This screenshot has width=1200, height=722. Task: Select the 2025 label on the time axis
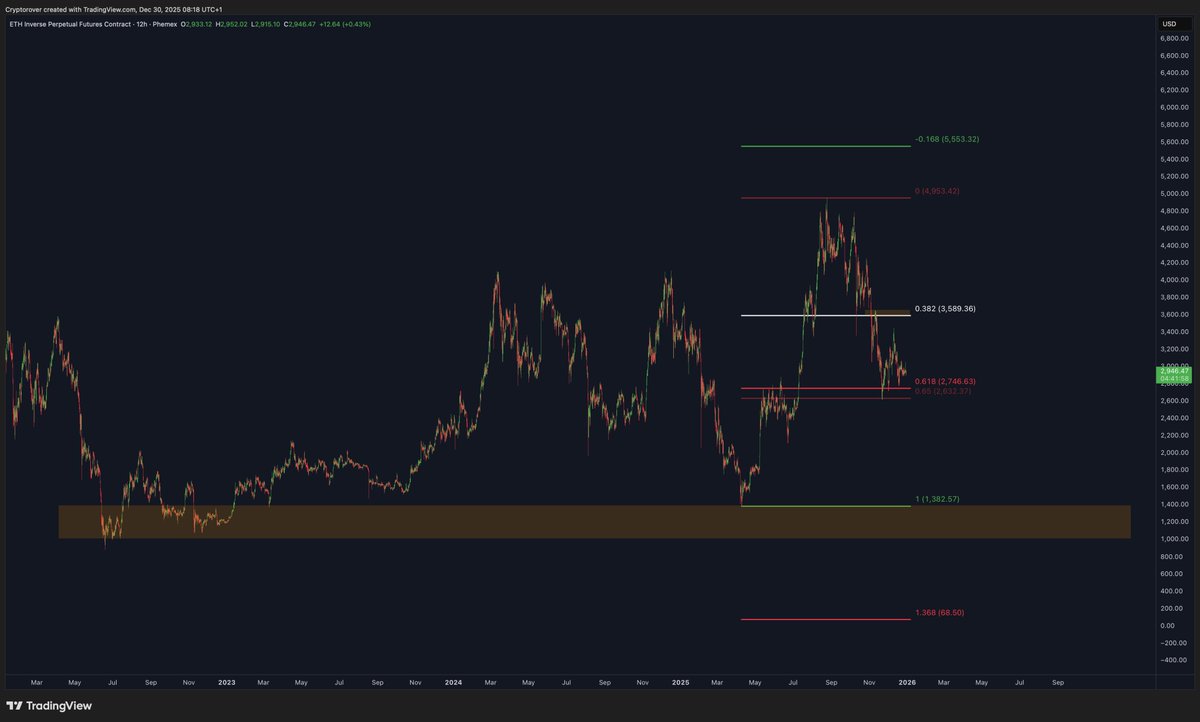tap(681, 682)
